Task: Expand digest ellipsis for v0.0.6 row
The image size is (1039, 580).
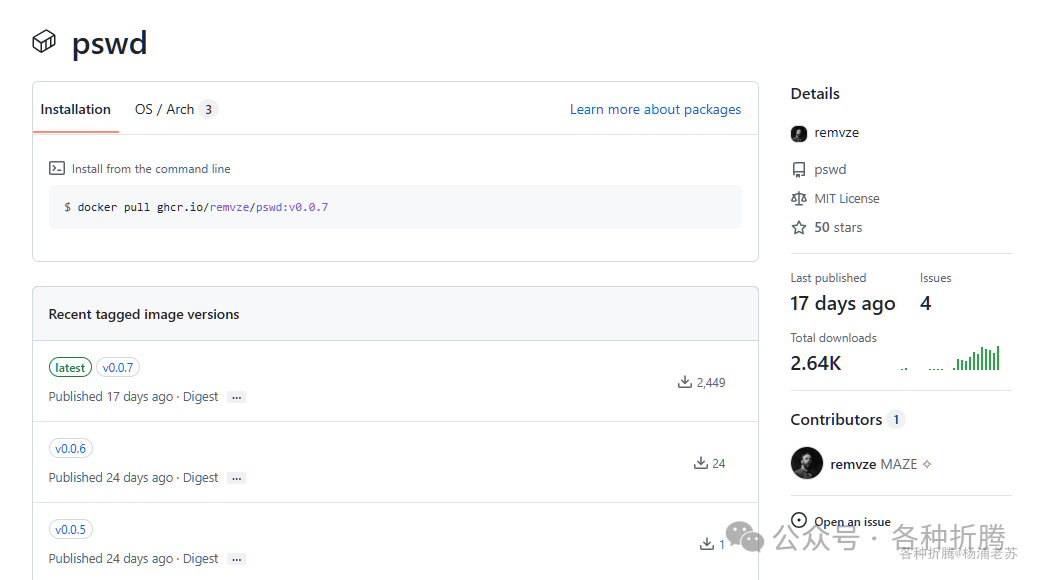Action: tap(237, 478)
